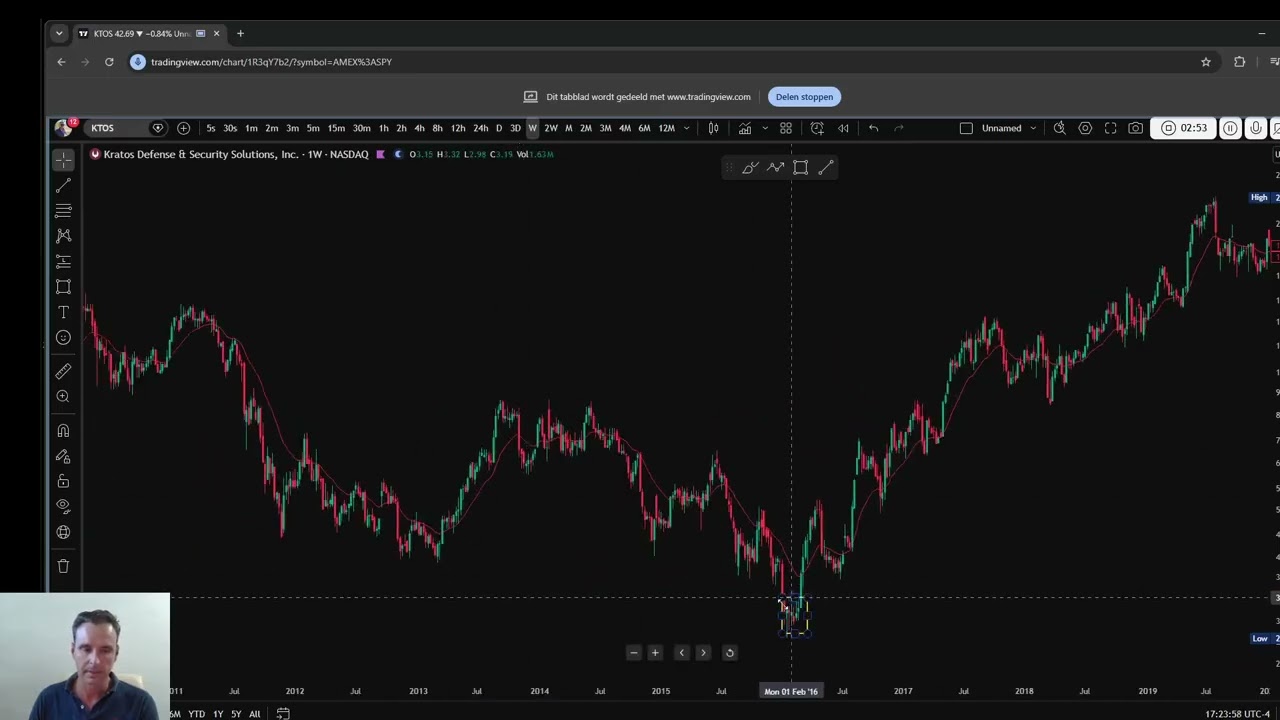Viewport: 1280px width, 720px height.
Task: Pause the screen recording
Action: [x=1230, y=128]
